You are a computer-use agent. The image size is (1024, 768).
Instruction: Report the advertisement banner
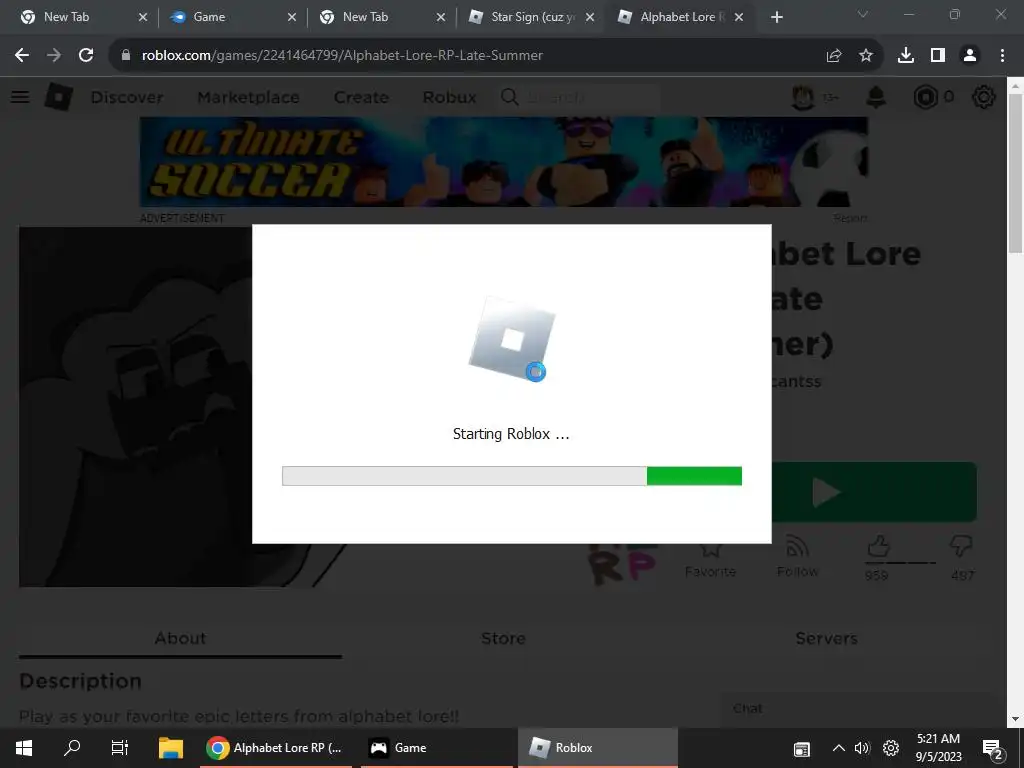pos(850,218)
